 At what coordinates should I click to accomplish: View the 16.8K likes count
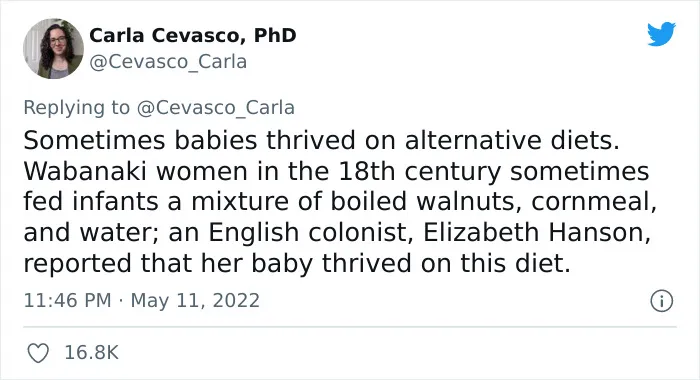click(92, 353)
